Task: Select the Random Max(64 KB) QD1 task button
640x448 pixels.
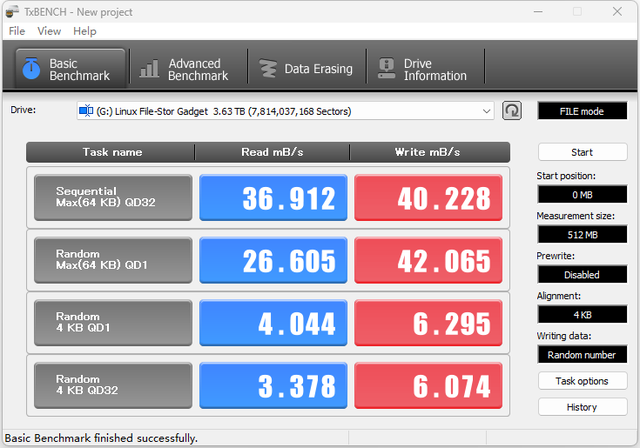Action: tap(112, 261)
